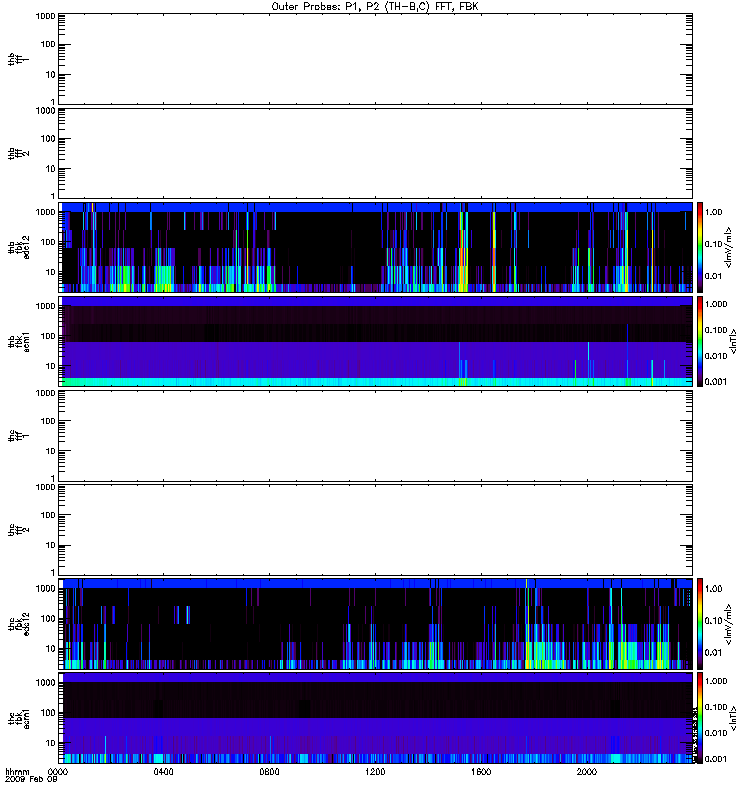Click the "0800" time axis label
The width and height of the screenshot is (750, 800).
click(269, 772)
